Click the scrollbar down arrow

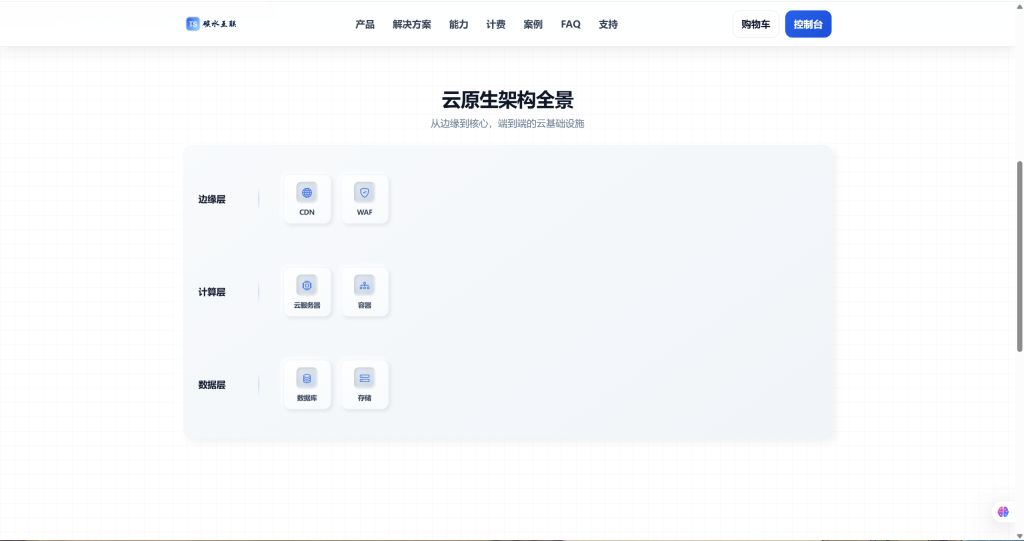click(1019, 536)
